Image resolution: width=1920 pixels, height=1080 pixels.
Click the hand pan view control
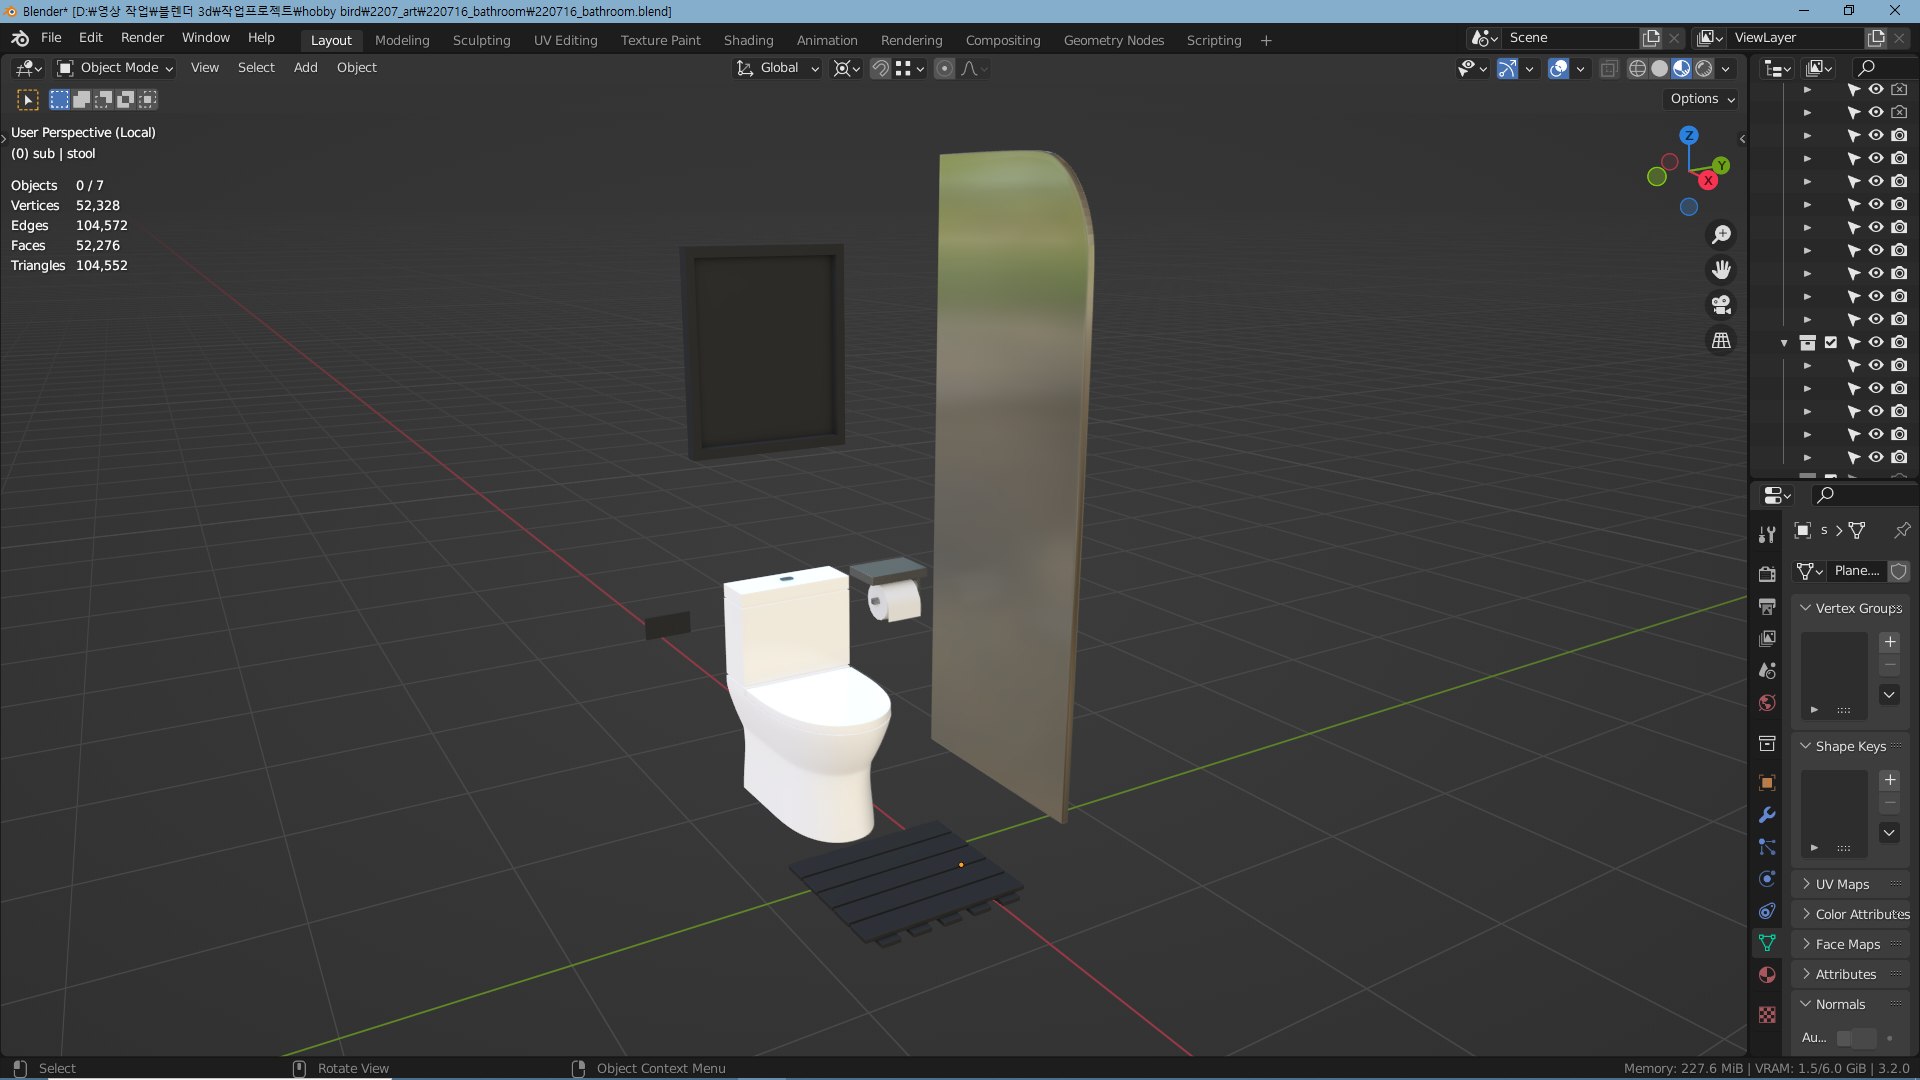(x=1721, y=270)
